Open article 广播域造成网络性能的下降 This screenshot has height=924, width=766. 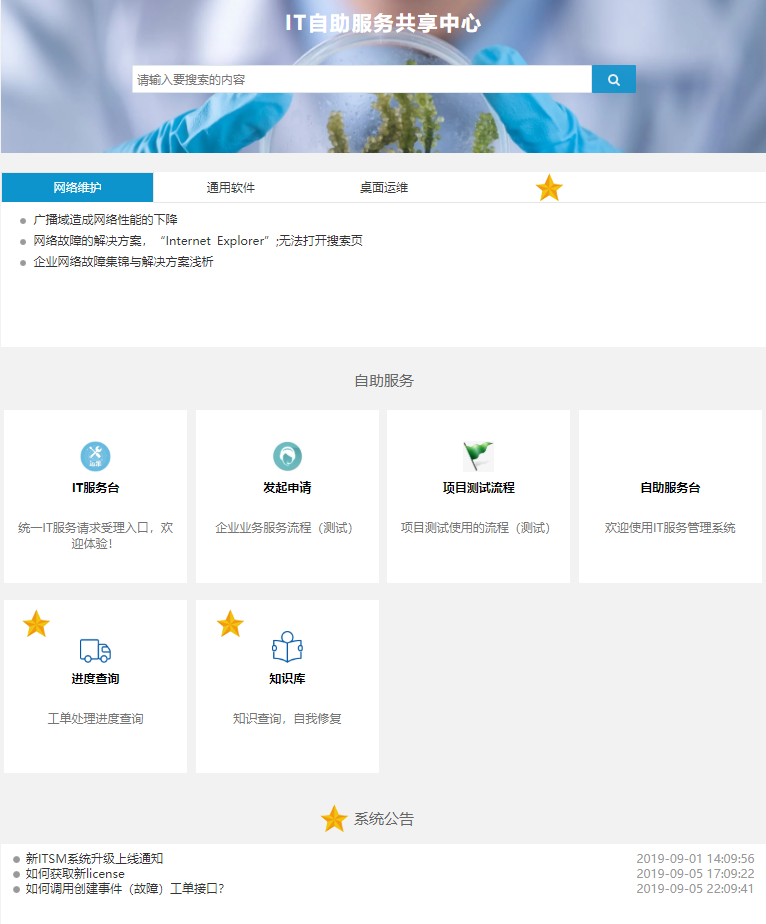(x=105, y=219)
